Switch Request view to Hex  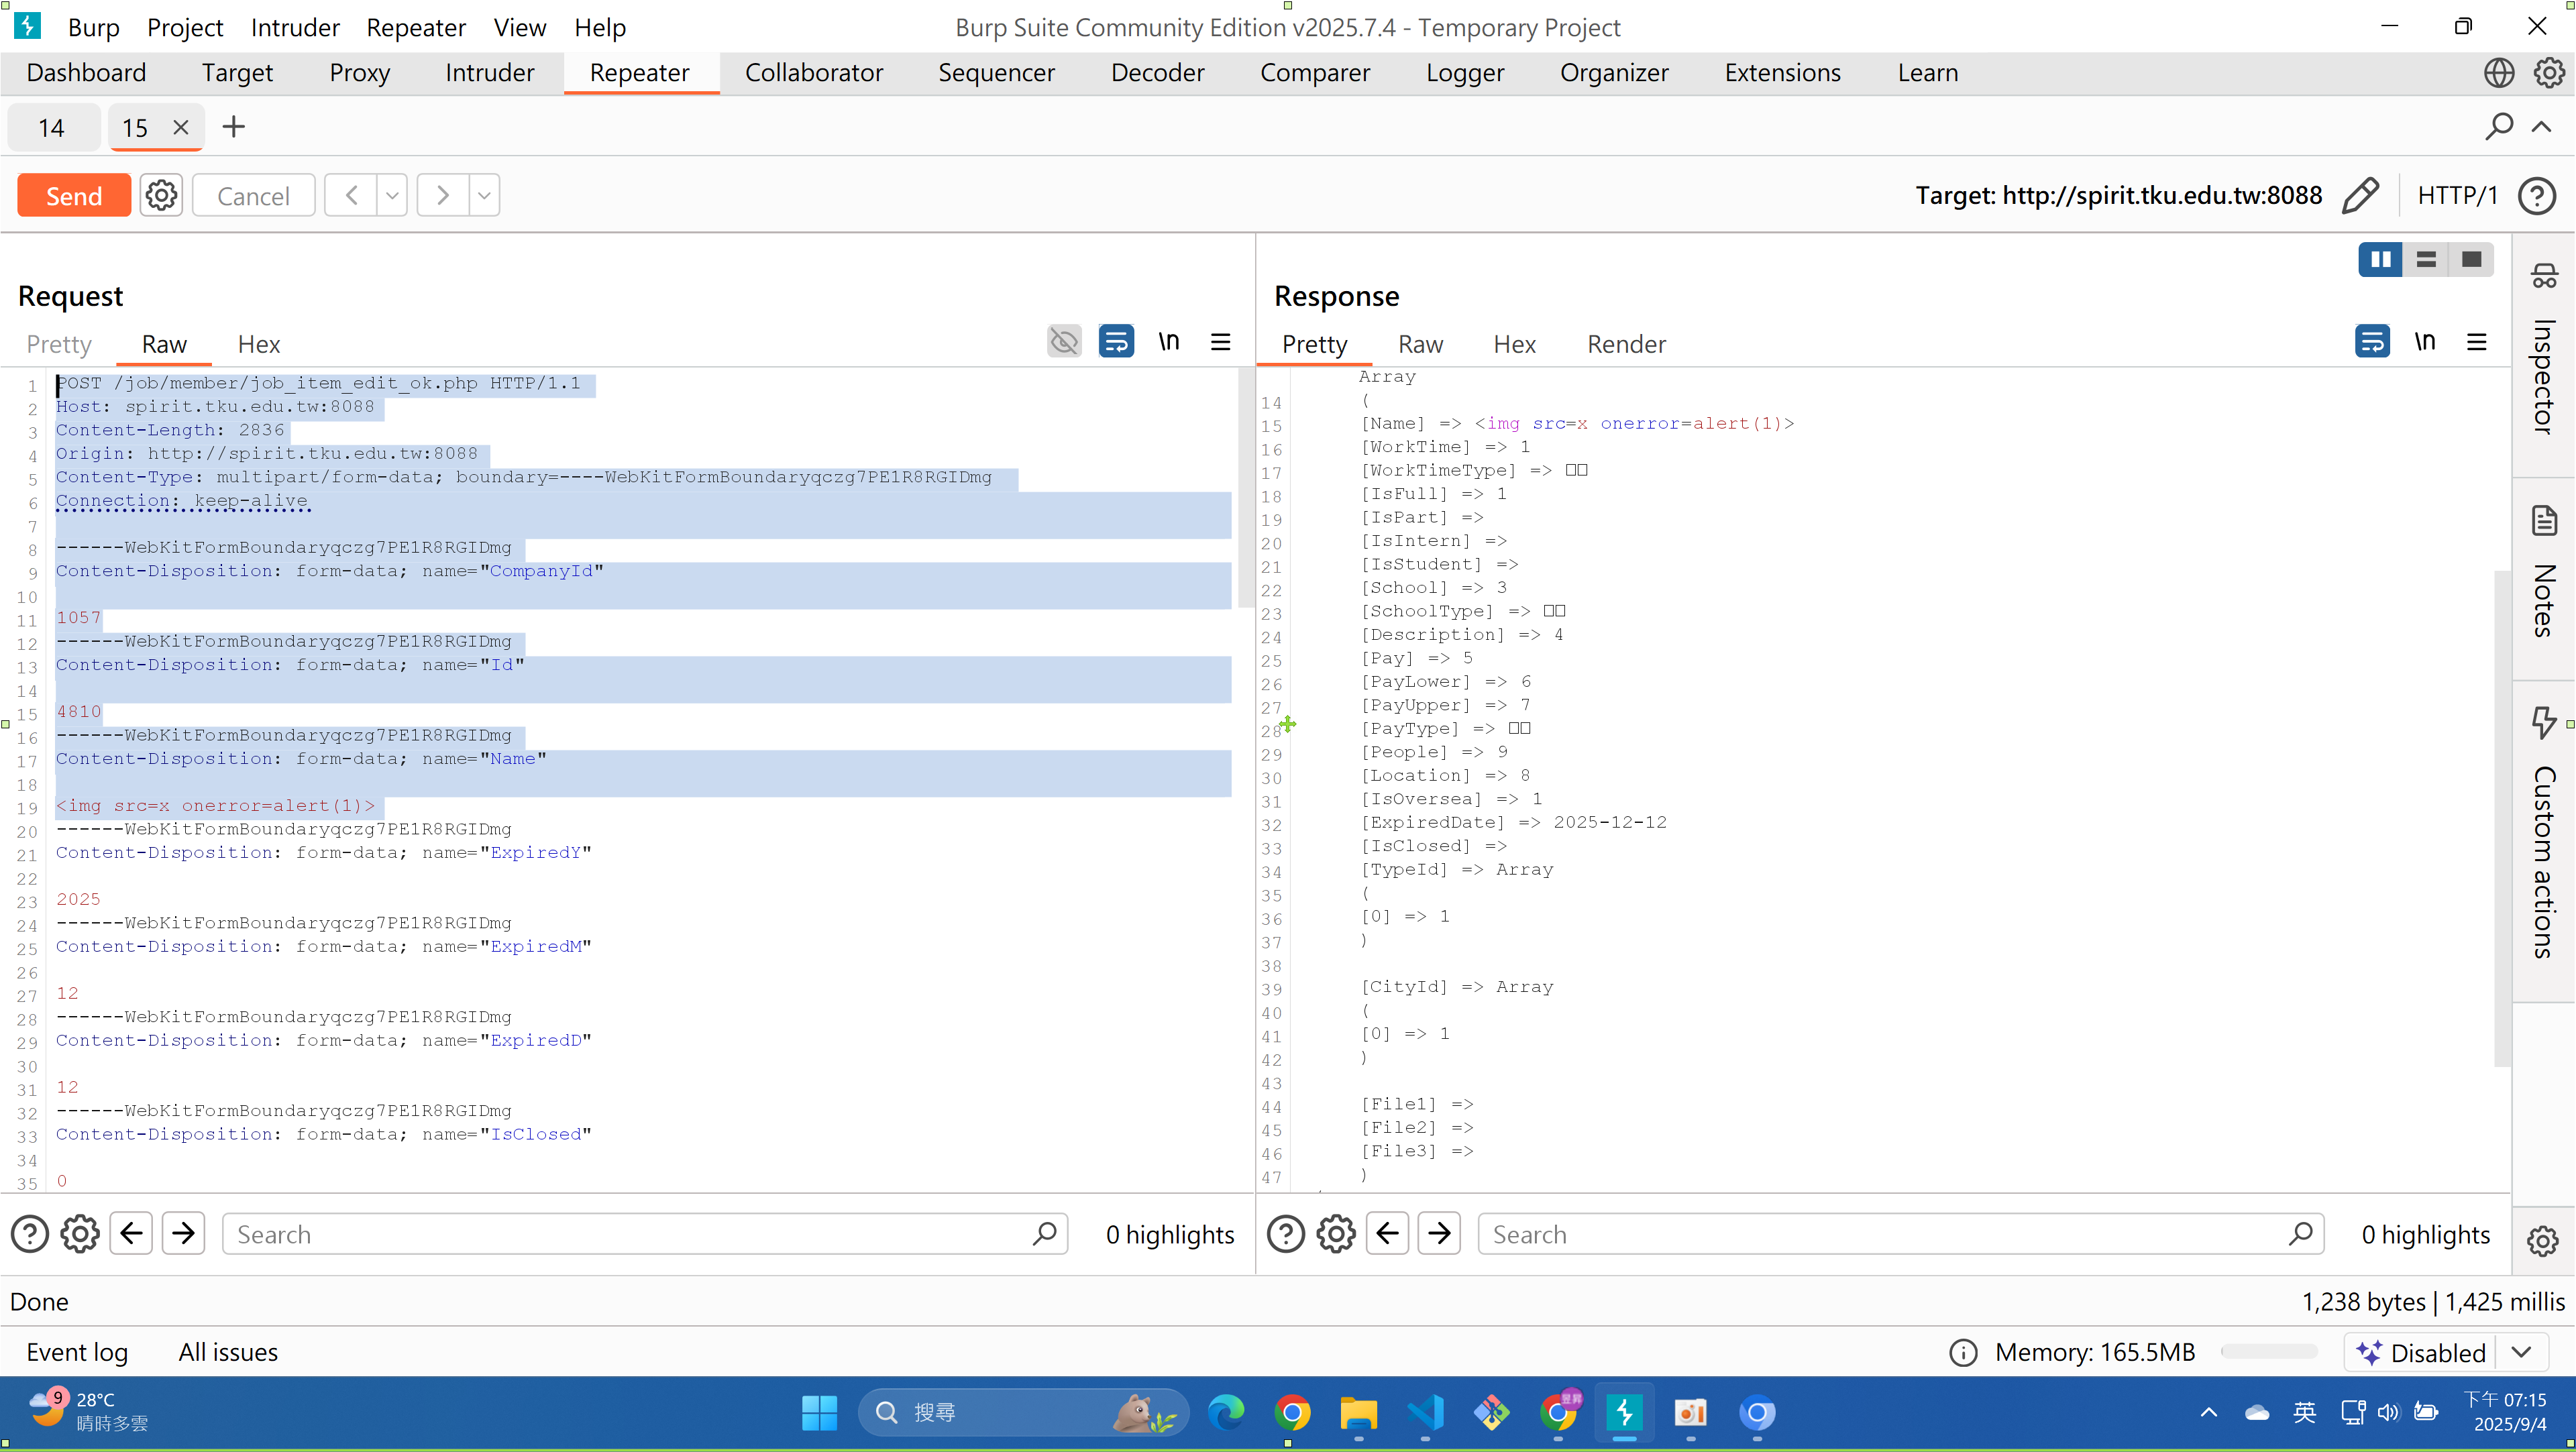point(259,344)
